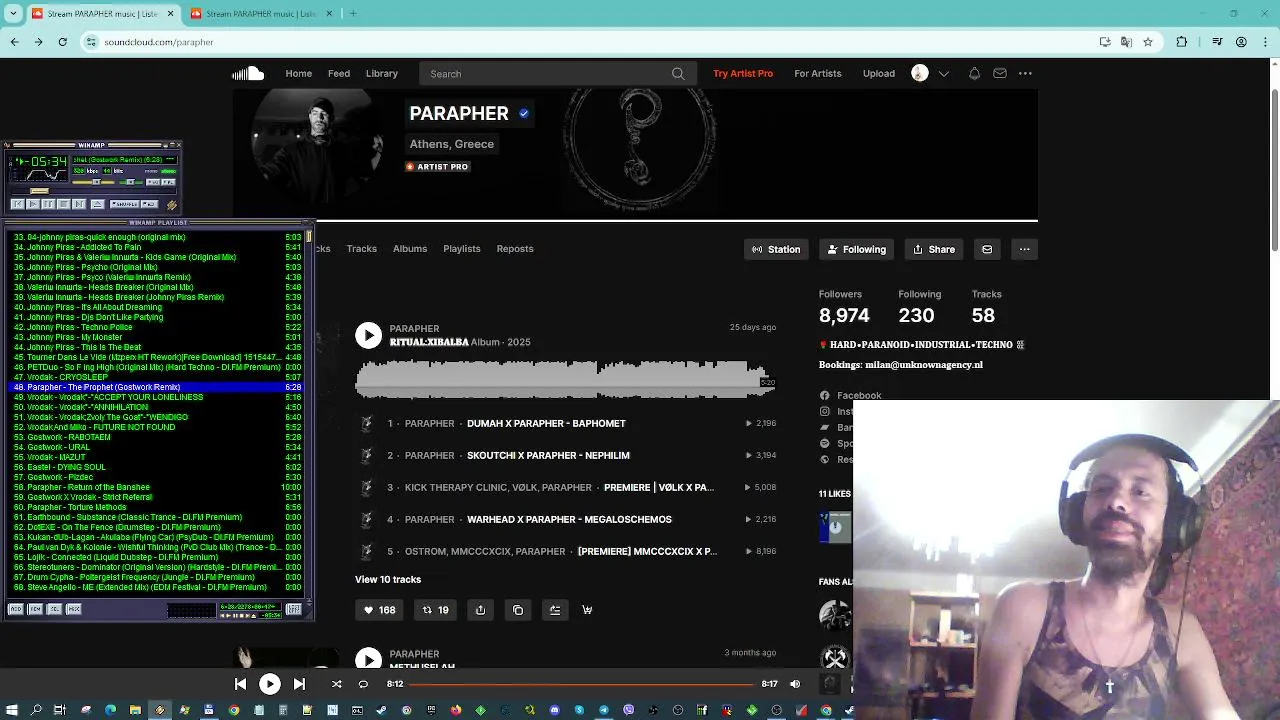Bookmark this page with the star icon
Screen dimensions: 1280x720
pyautogui.click(x=1148, y=42)
